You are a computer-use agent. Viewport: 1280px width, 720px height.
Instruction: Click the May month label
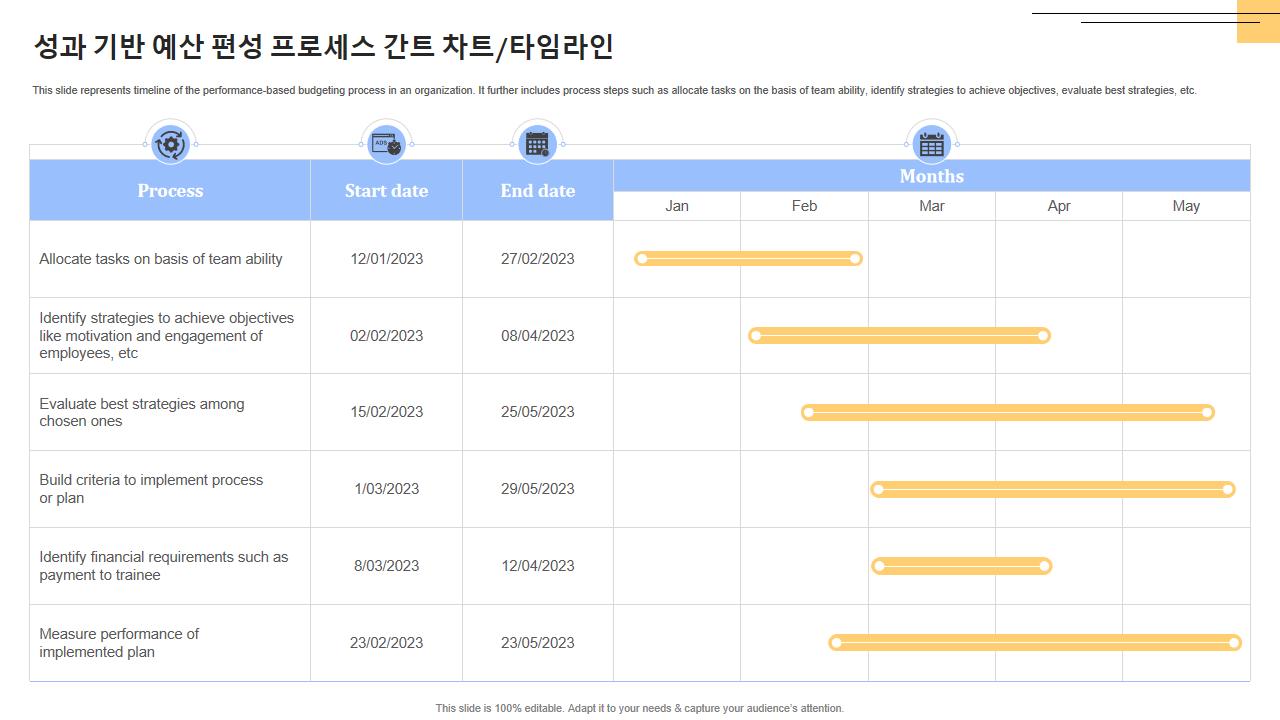click(x=1186, y=206)
